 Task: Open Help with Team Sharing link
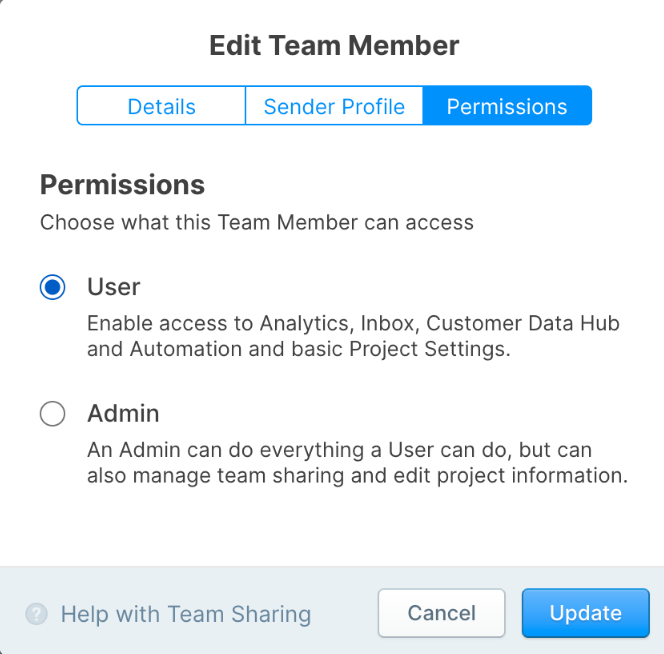(186, 614)
